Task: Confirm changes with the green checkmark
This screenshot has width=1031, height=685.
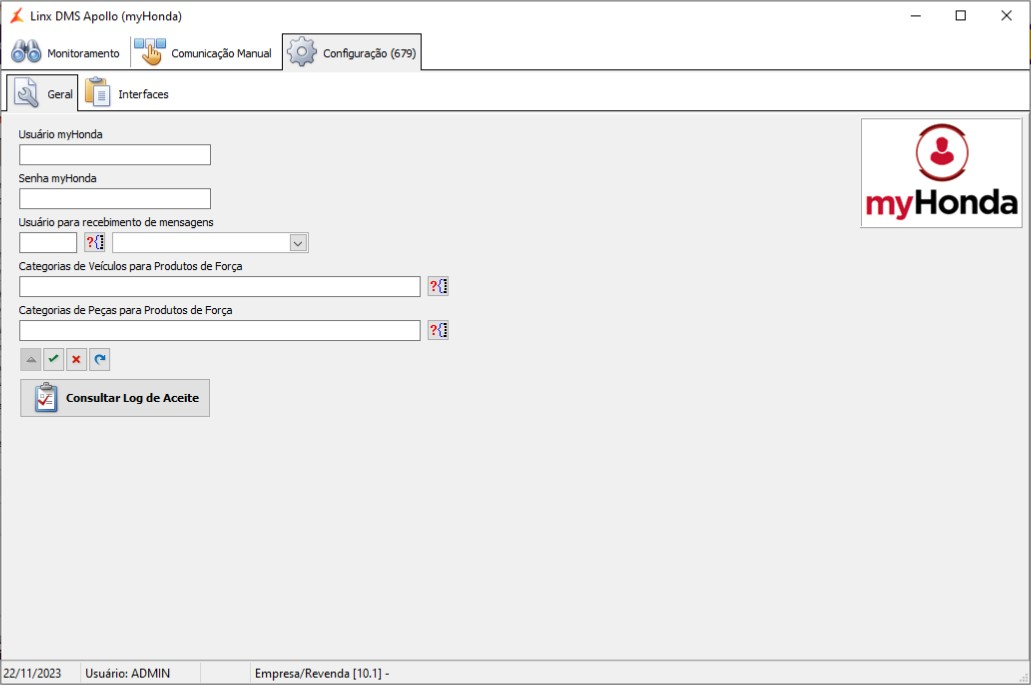Action: pos(54,360)
